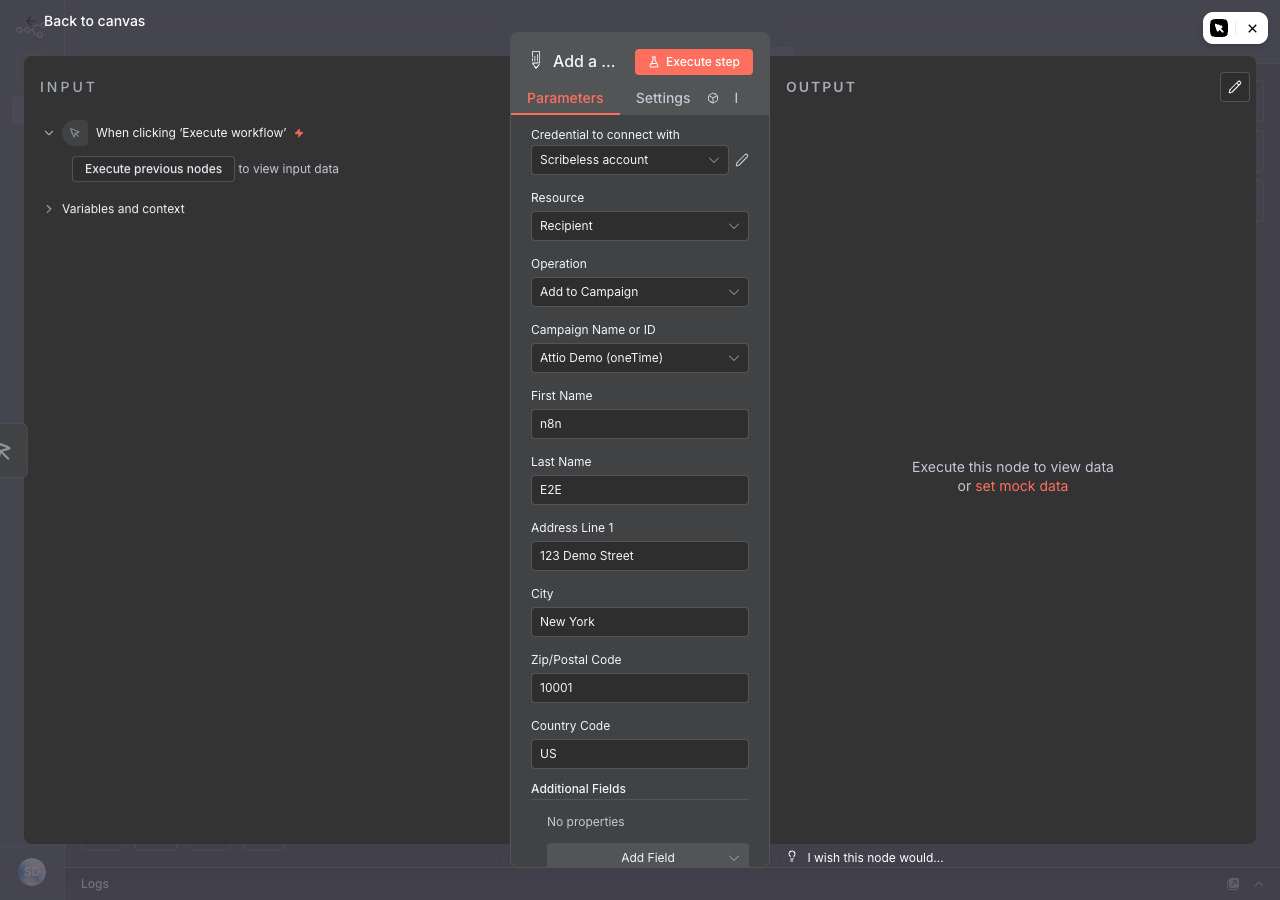1280x900 pixels.
Task: Click the Back to canvas arrow link
Action: click(86, 21)
